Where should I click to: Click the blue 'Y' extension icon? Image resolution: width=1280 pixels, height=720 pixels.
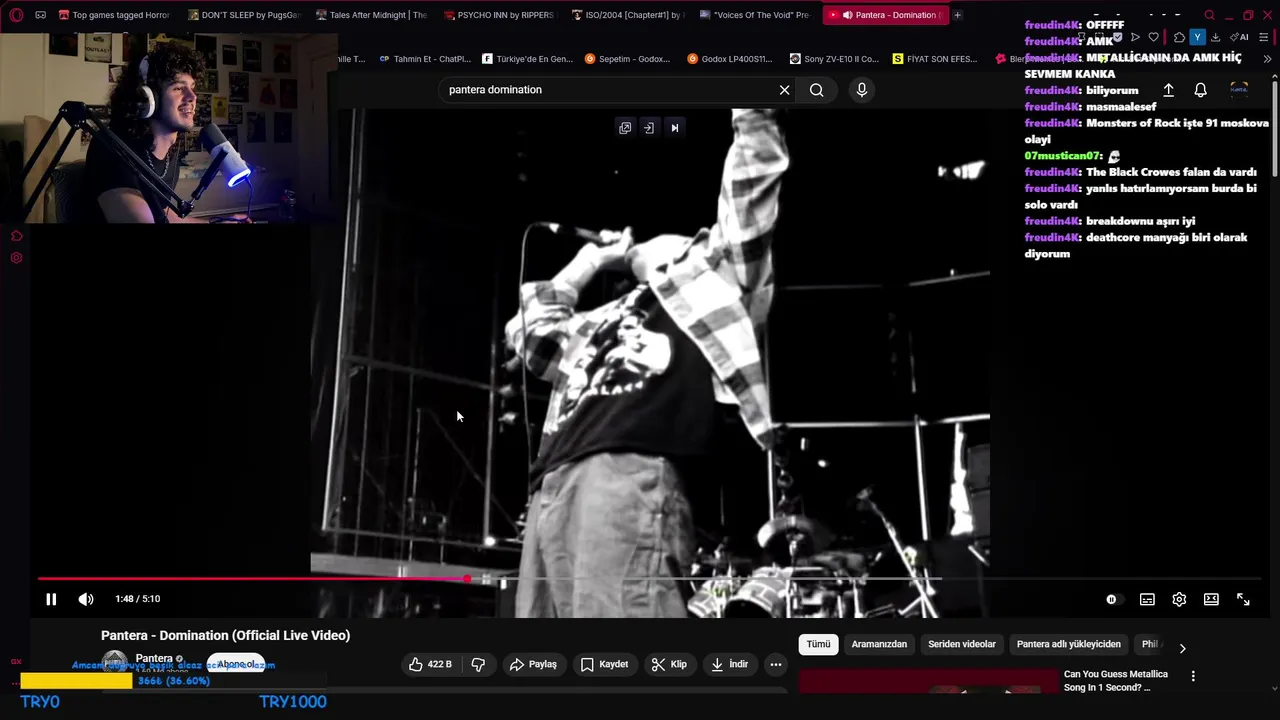[1197, 37]
